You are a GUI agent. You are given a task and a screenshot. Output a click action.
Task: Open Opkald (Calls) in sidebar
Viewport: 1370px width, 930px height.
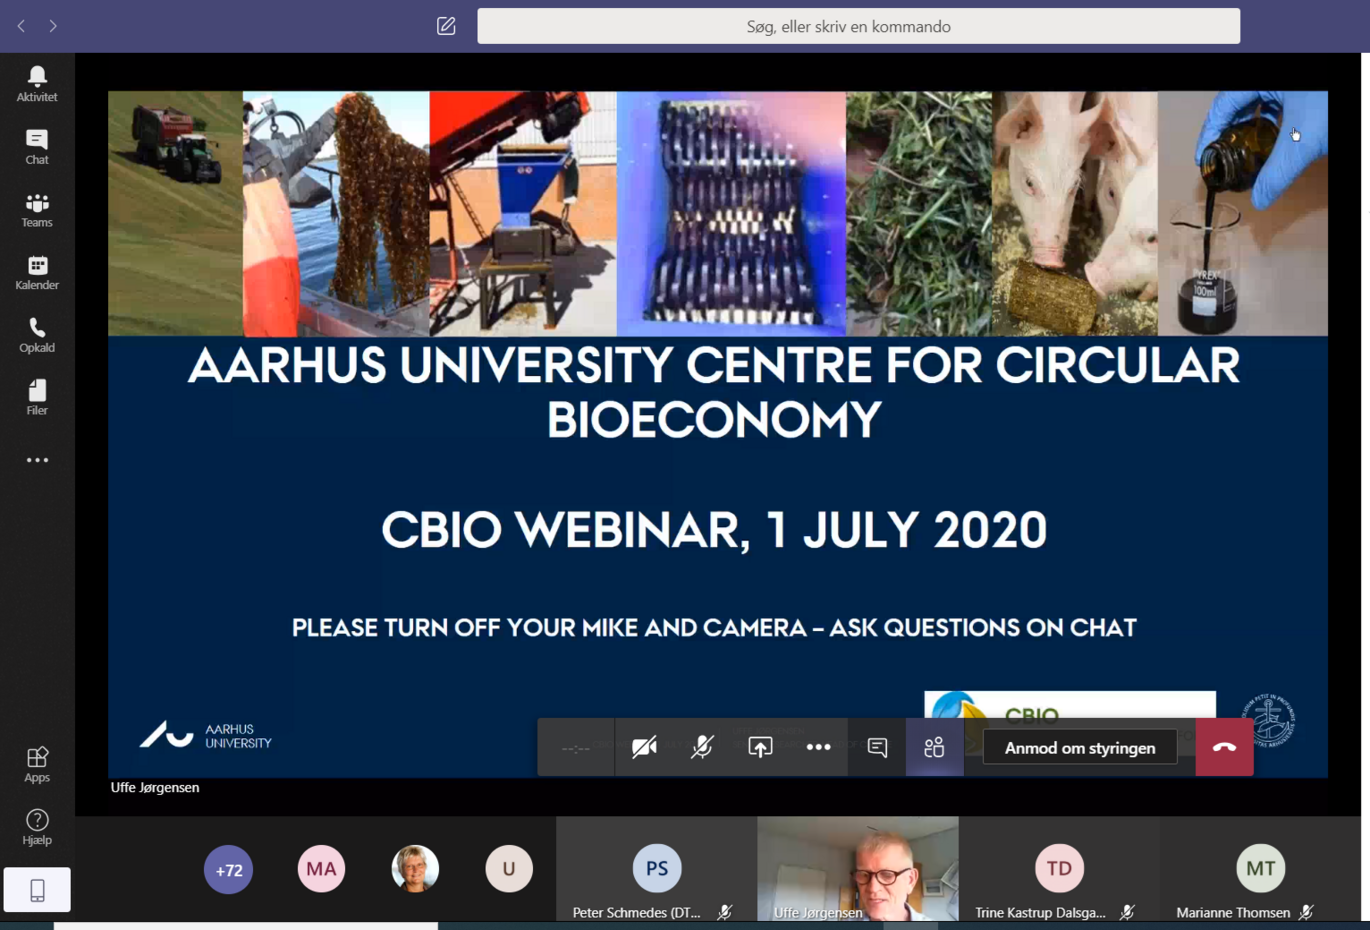coord(37,336)
